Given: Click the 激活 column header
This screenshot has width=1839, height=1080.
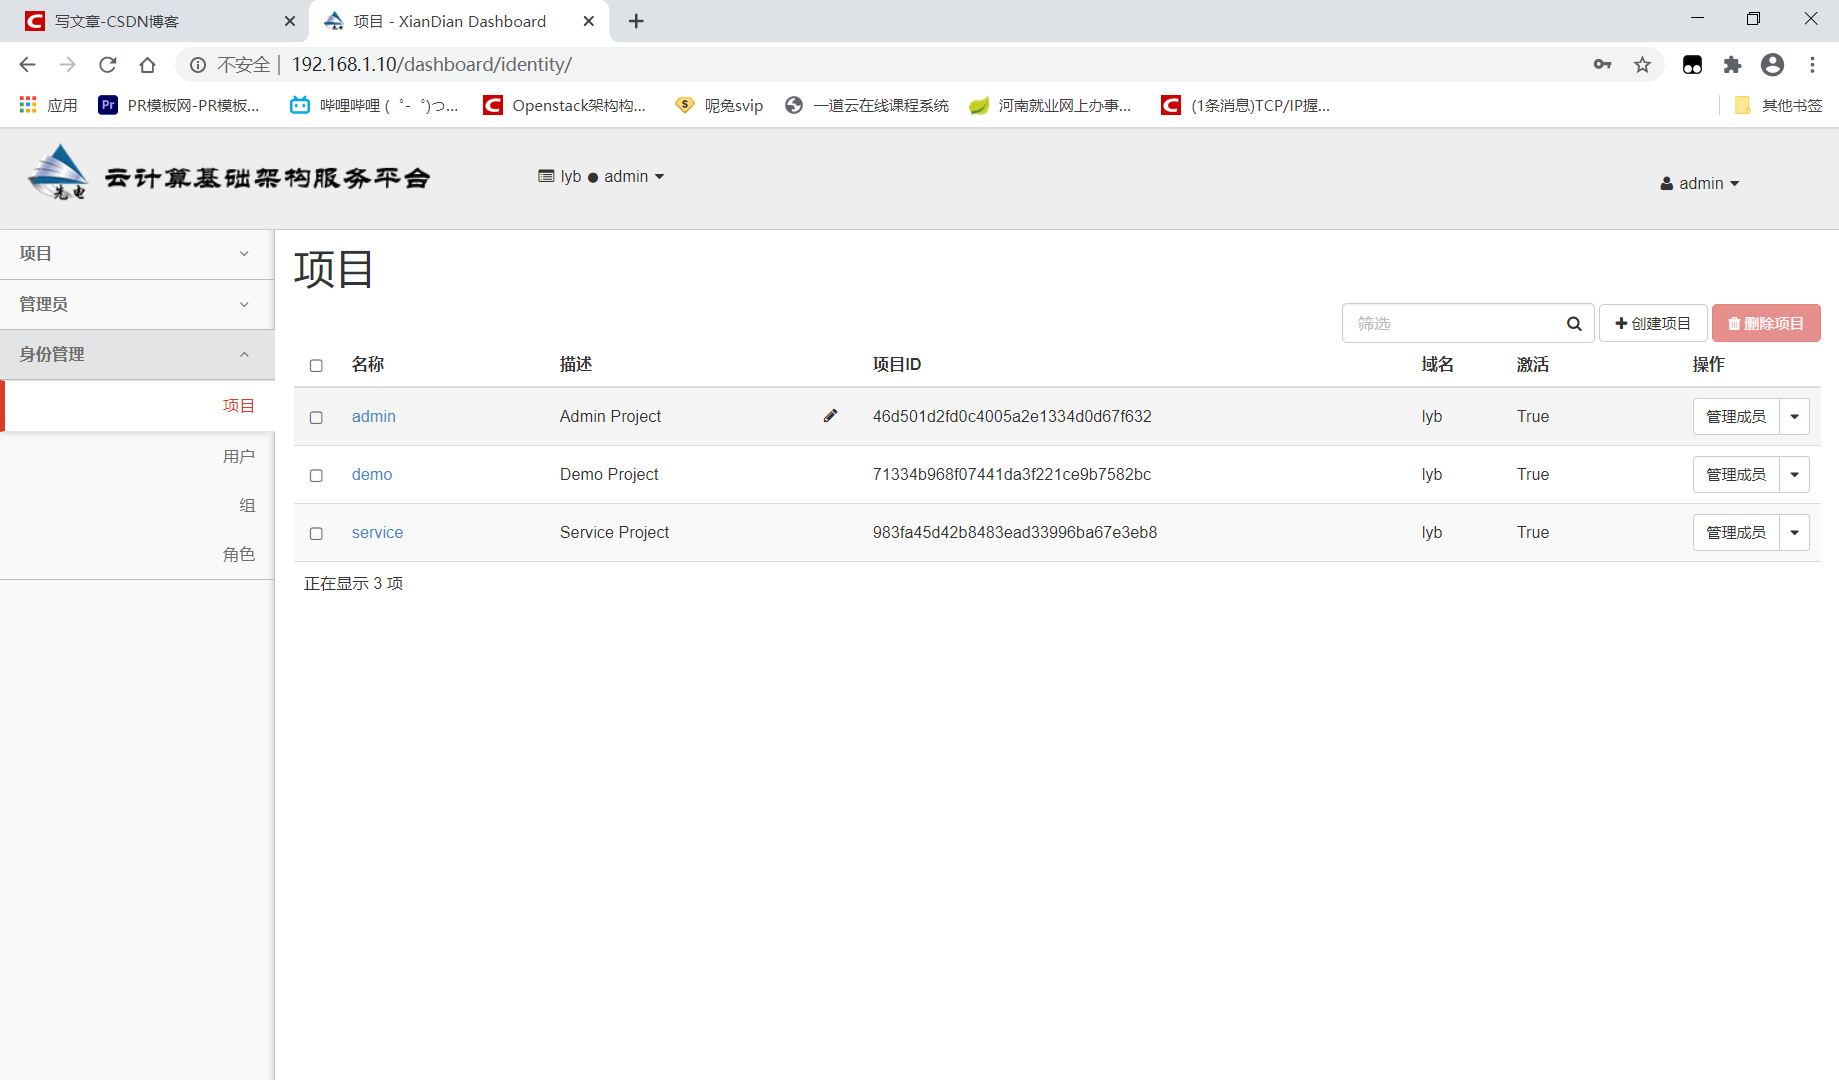Looking at the screenshot, I should 1533,365.
